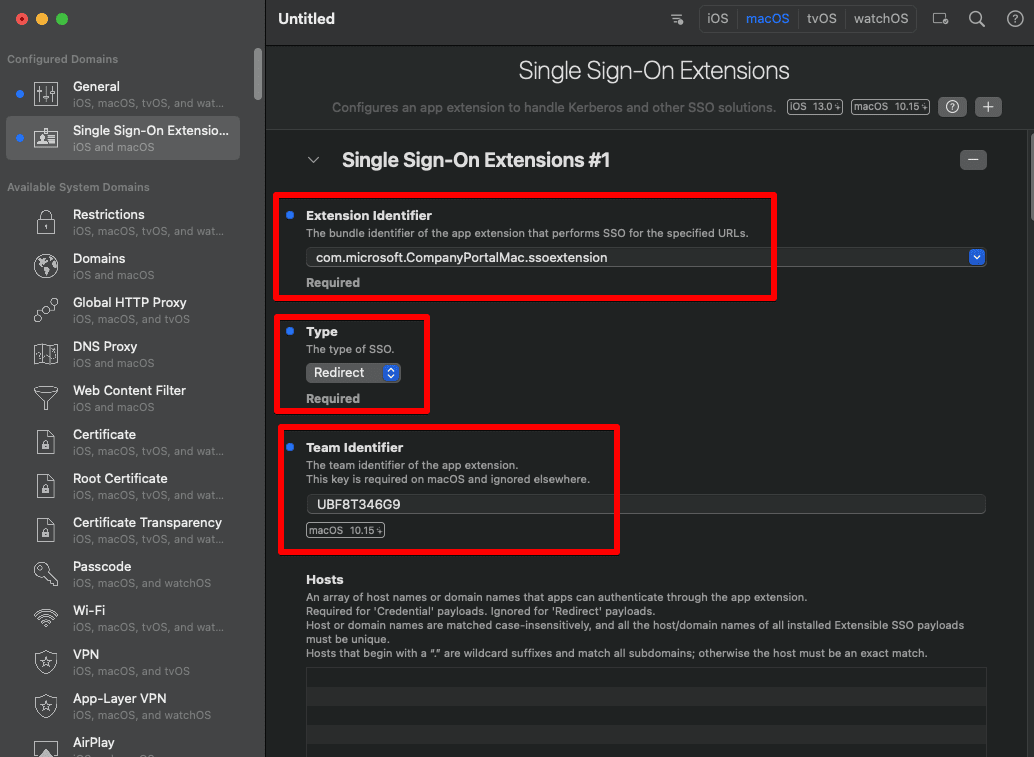Click the Team Identifier field UBF8T346G9
The width and height of the screenshot is (1034, 757).
point(646,504)
